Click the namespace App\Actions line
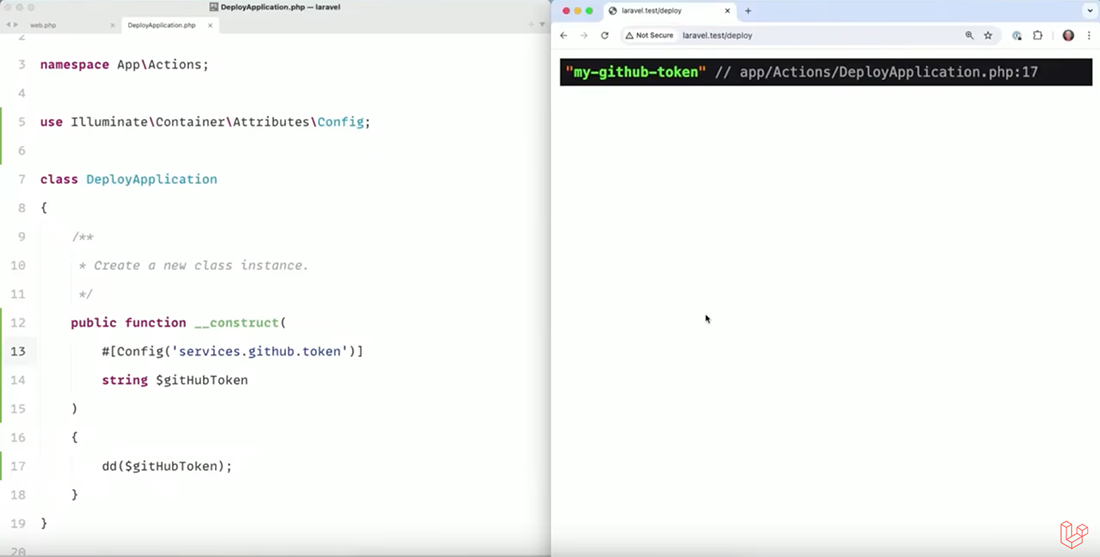 124,65
